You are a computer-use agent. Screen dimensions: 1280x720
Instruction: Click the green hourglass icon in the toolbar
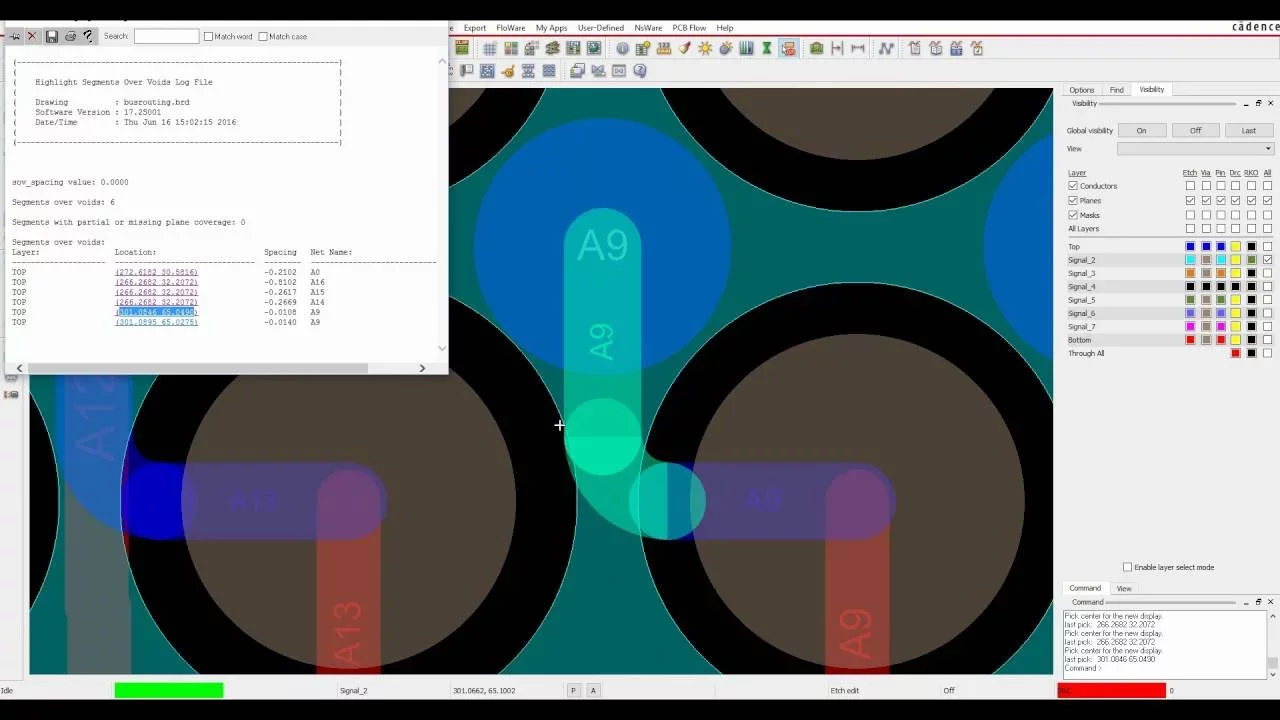click(767, 48)
